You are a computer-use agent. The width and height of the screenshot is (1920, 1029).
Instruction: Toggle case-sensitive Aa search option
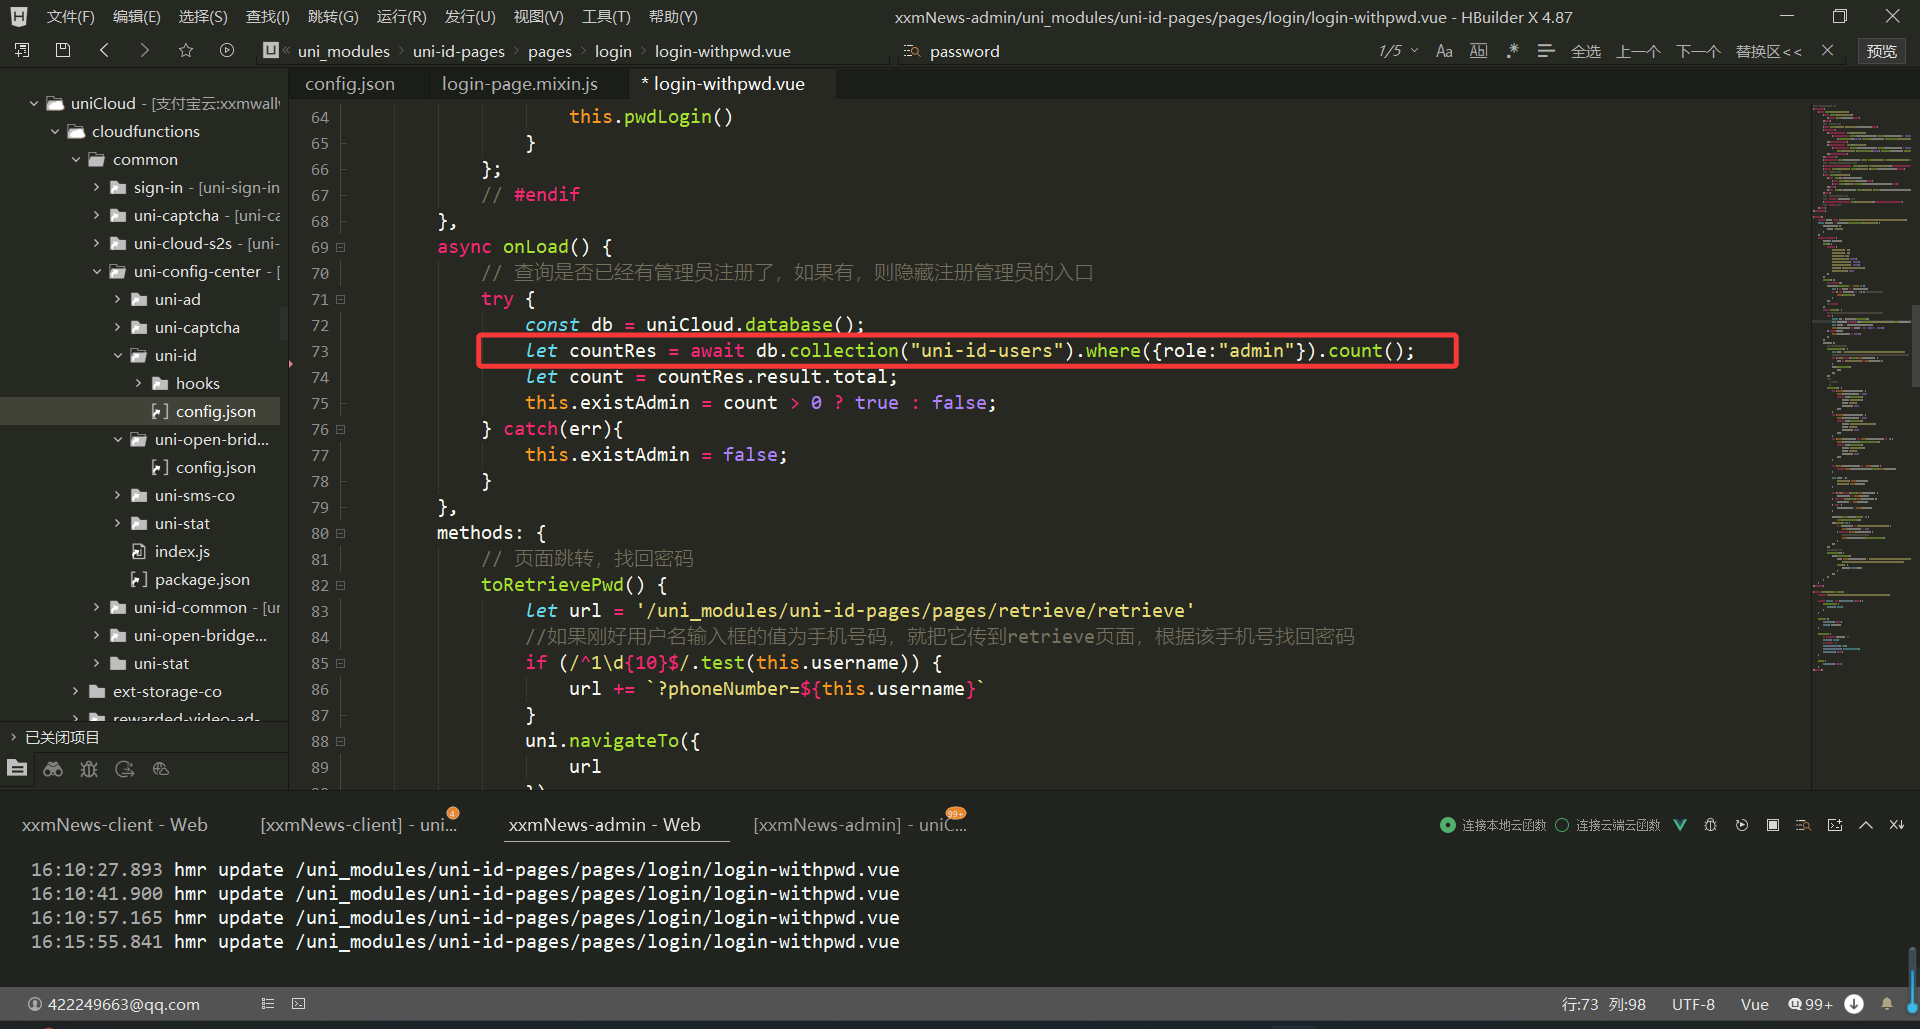tap(1444, 51)
